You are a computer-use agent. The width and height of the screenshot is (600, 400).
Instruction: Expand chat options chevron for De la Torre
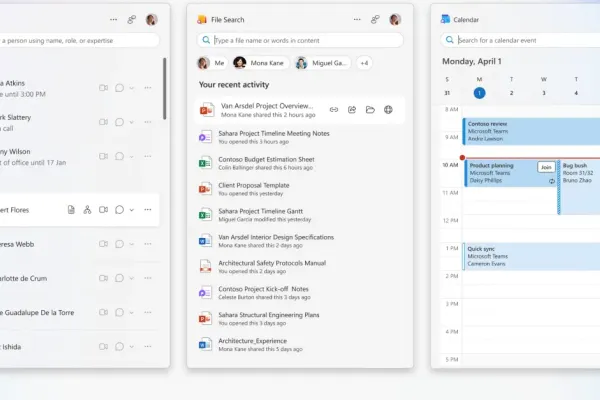(132, 312)
